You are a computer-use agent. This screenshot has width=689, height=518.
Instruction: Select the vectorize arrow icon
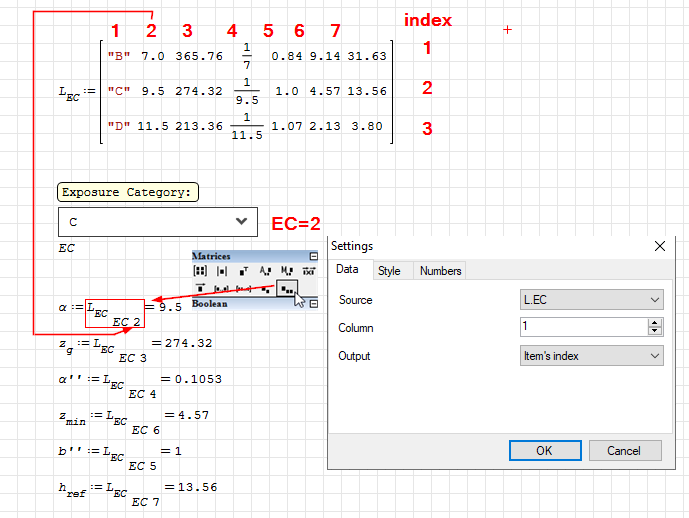click(x=200, y=289)
